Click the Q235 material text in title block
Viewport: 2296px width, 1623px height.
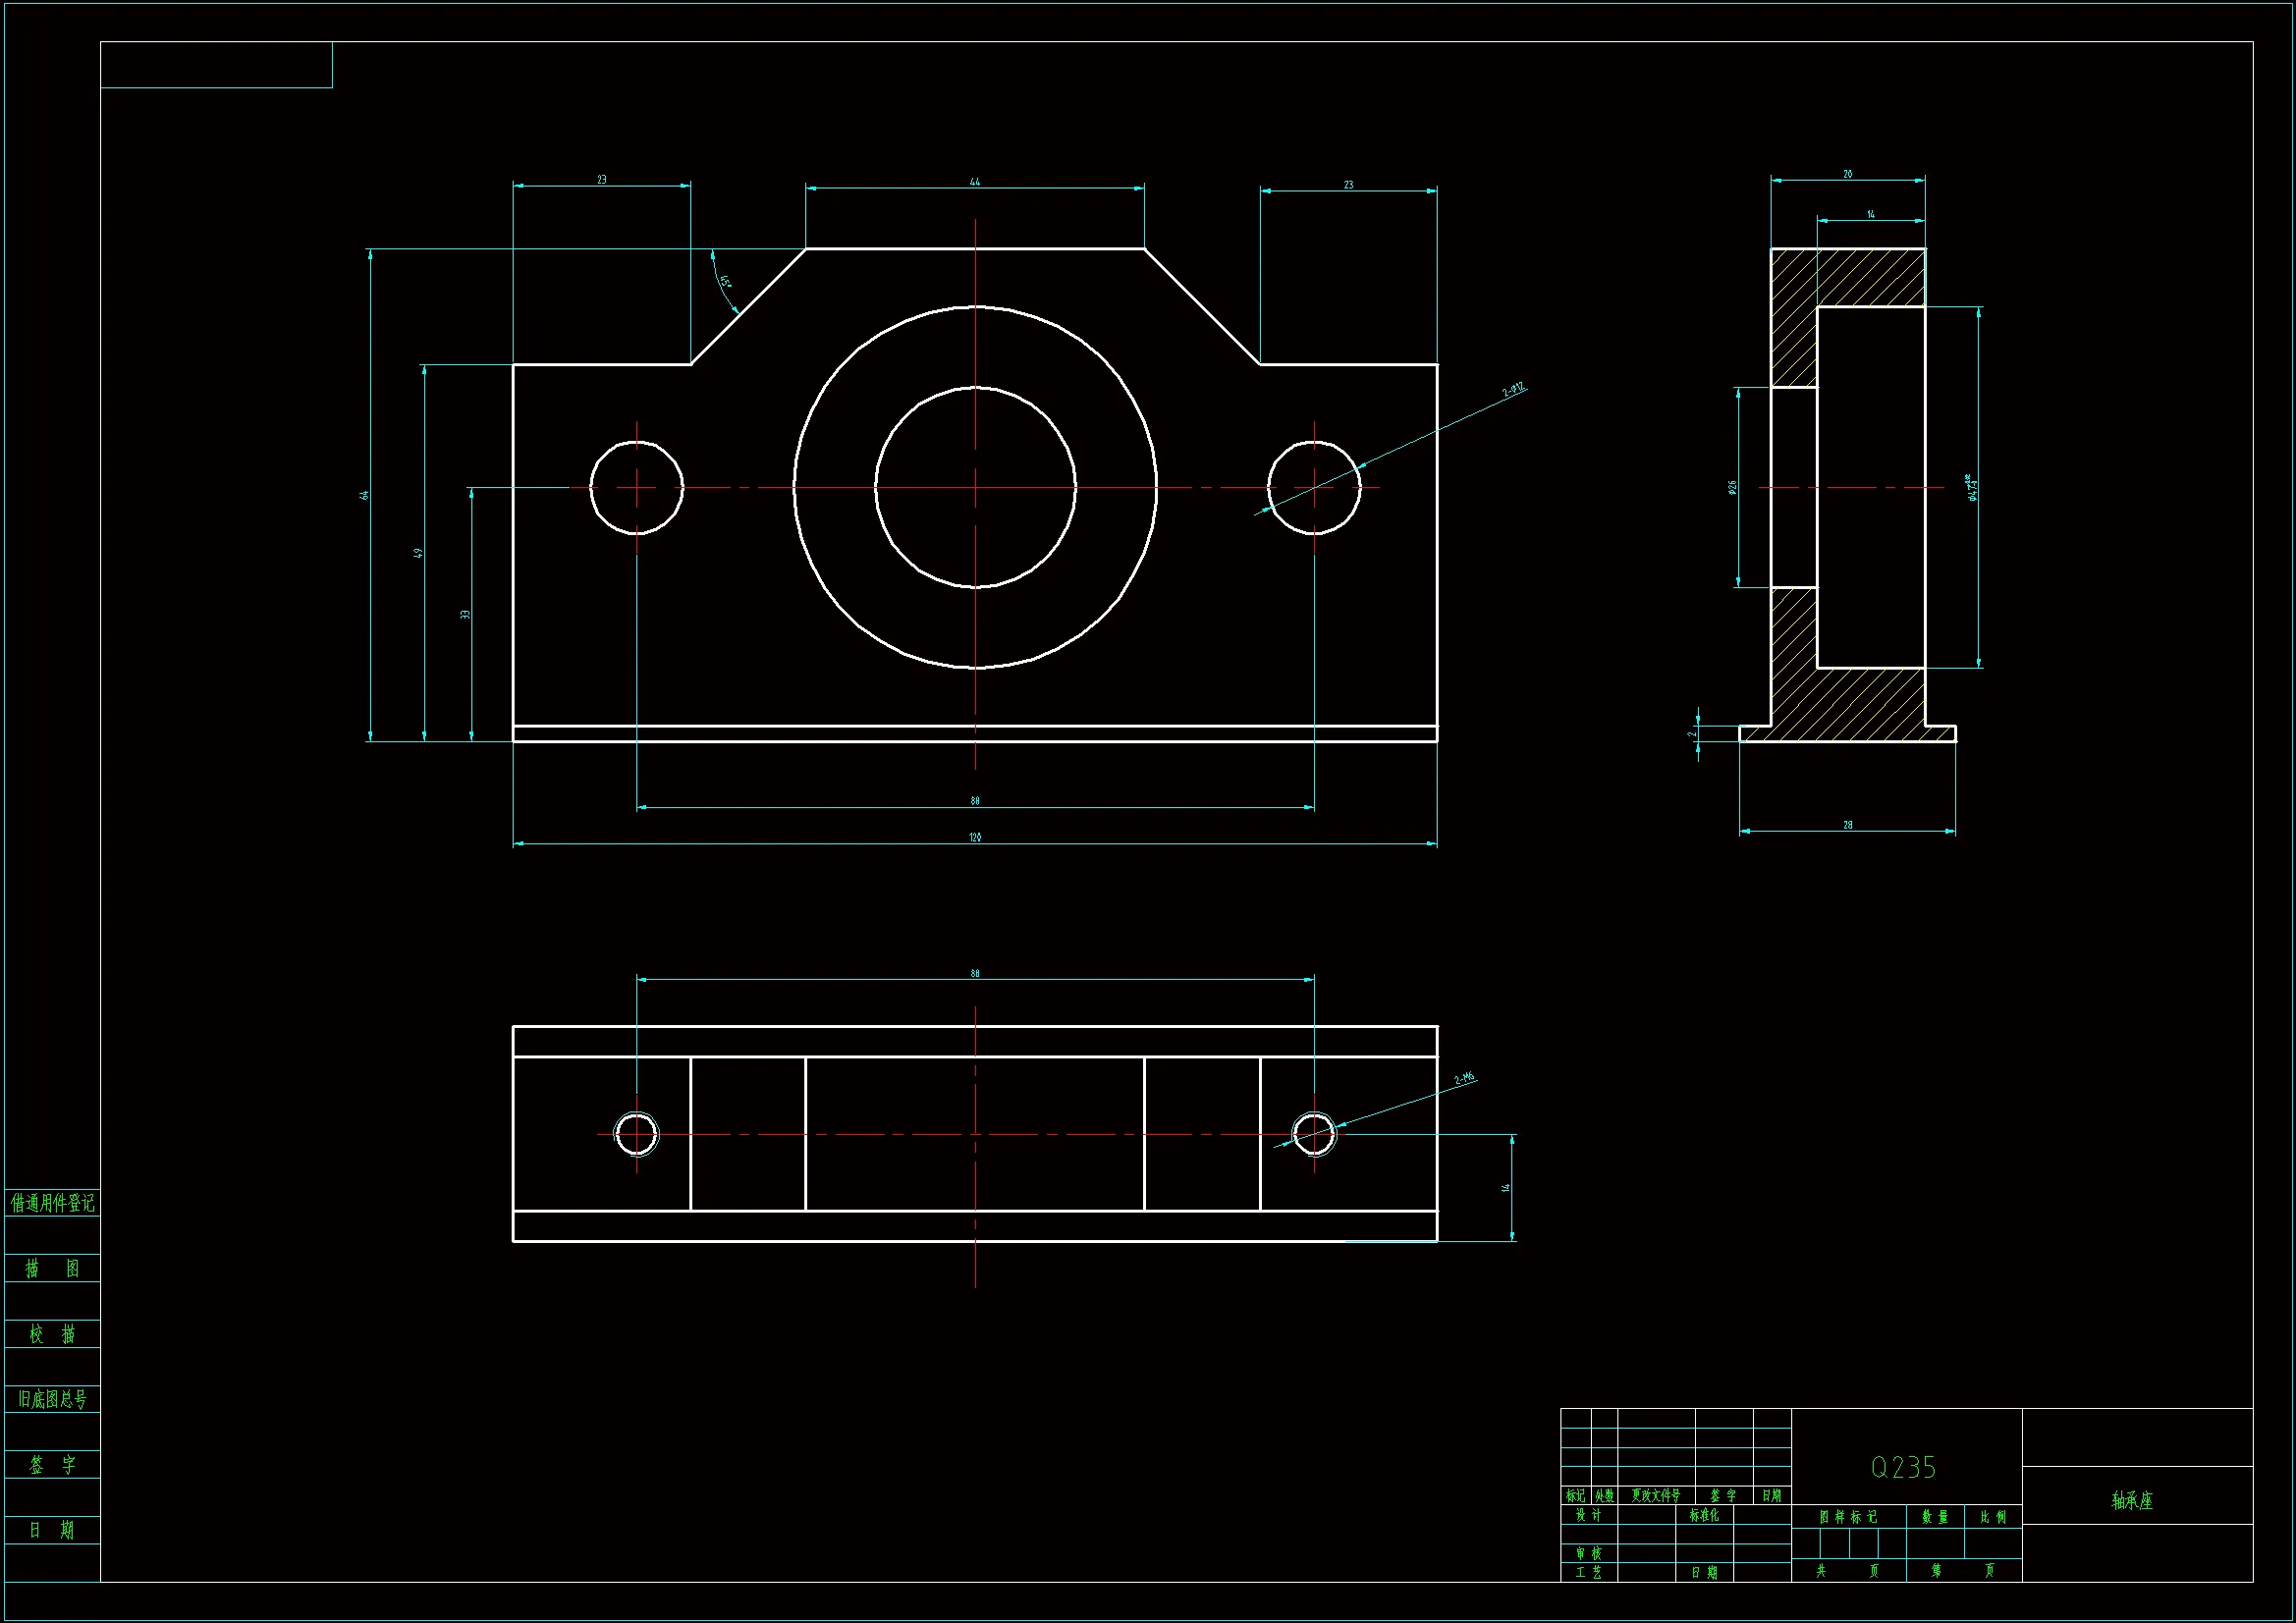[1903, 1467]
